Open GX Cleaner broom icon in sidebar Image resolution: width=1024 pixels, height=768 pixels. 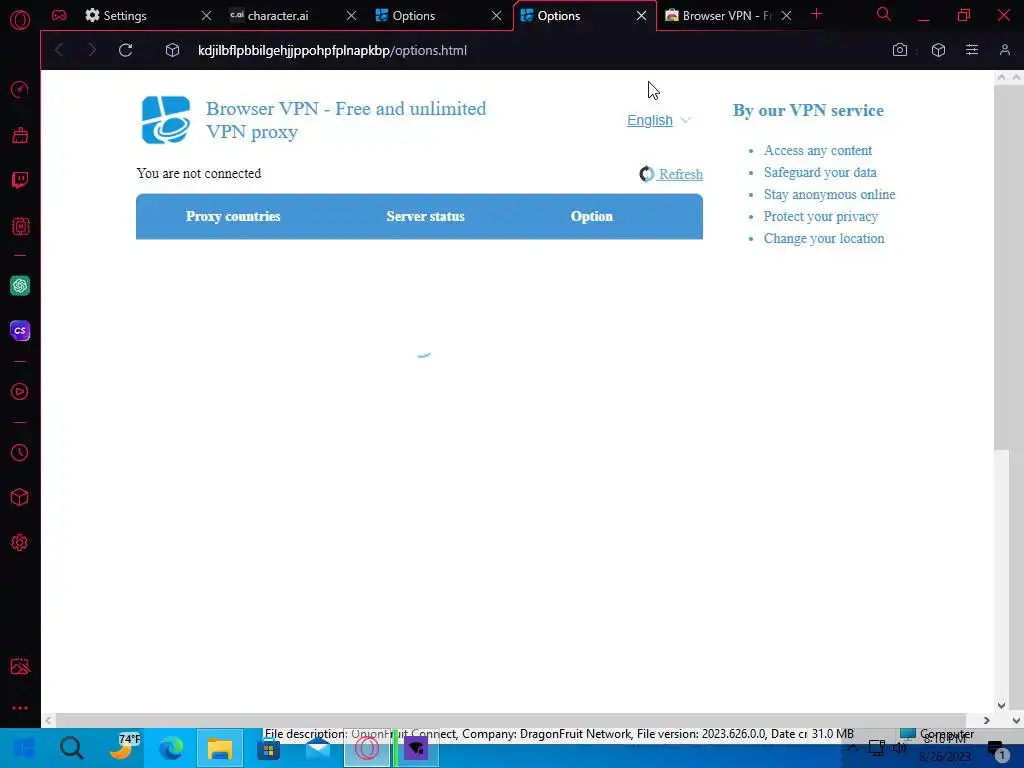20,135
